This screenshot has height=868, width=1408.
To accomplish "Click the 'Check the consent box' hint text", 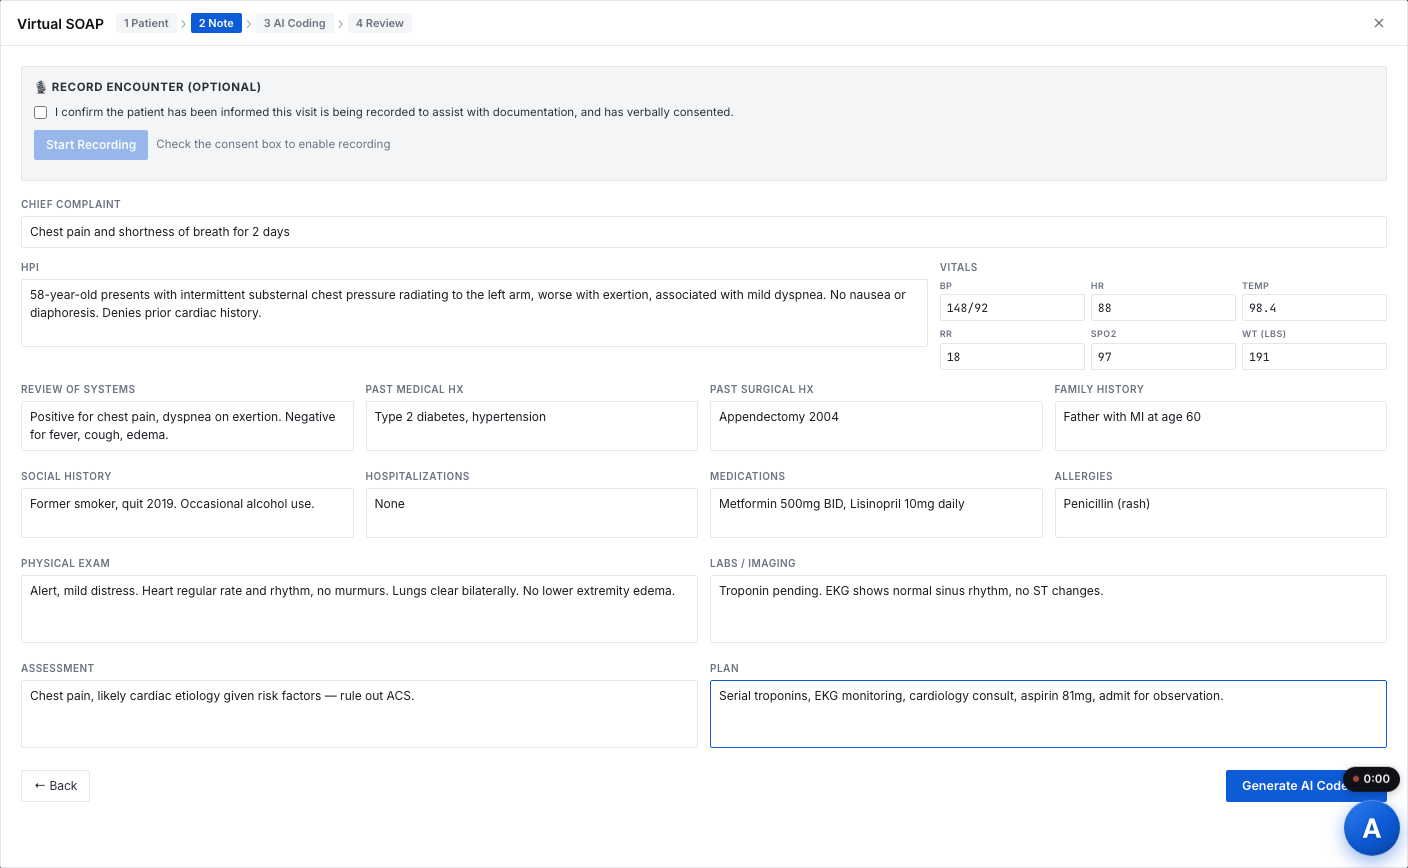I will [x=273, y=144].
